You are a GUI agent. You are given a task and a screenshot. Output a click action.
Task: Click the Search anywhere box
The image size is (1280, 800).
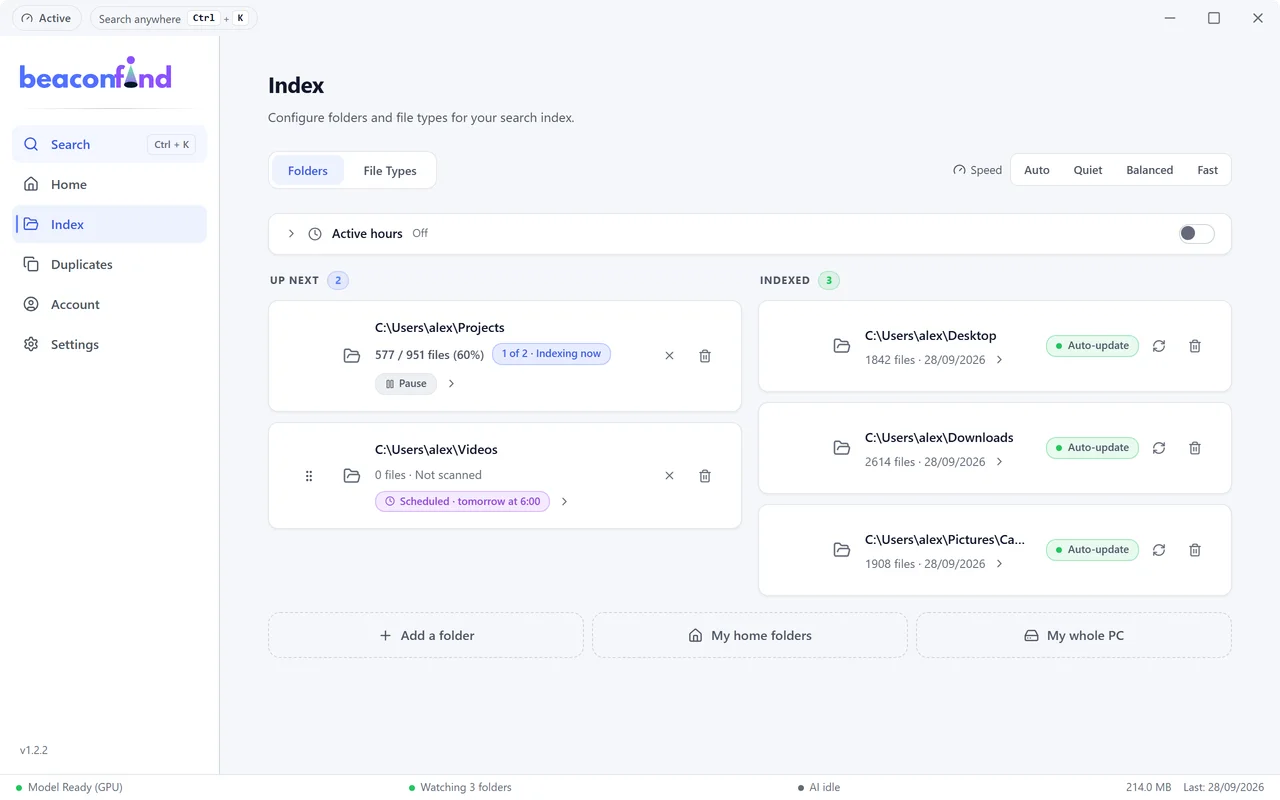[174, 18]
